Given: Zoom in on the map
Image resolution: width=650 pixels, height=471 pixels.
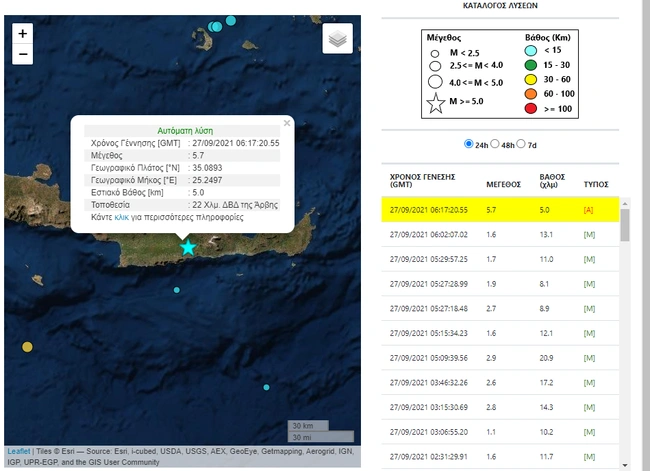Looking at the screenshot, I should pos(23,33).
